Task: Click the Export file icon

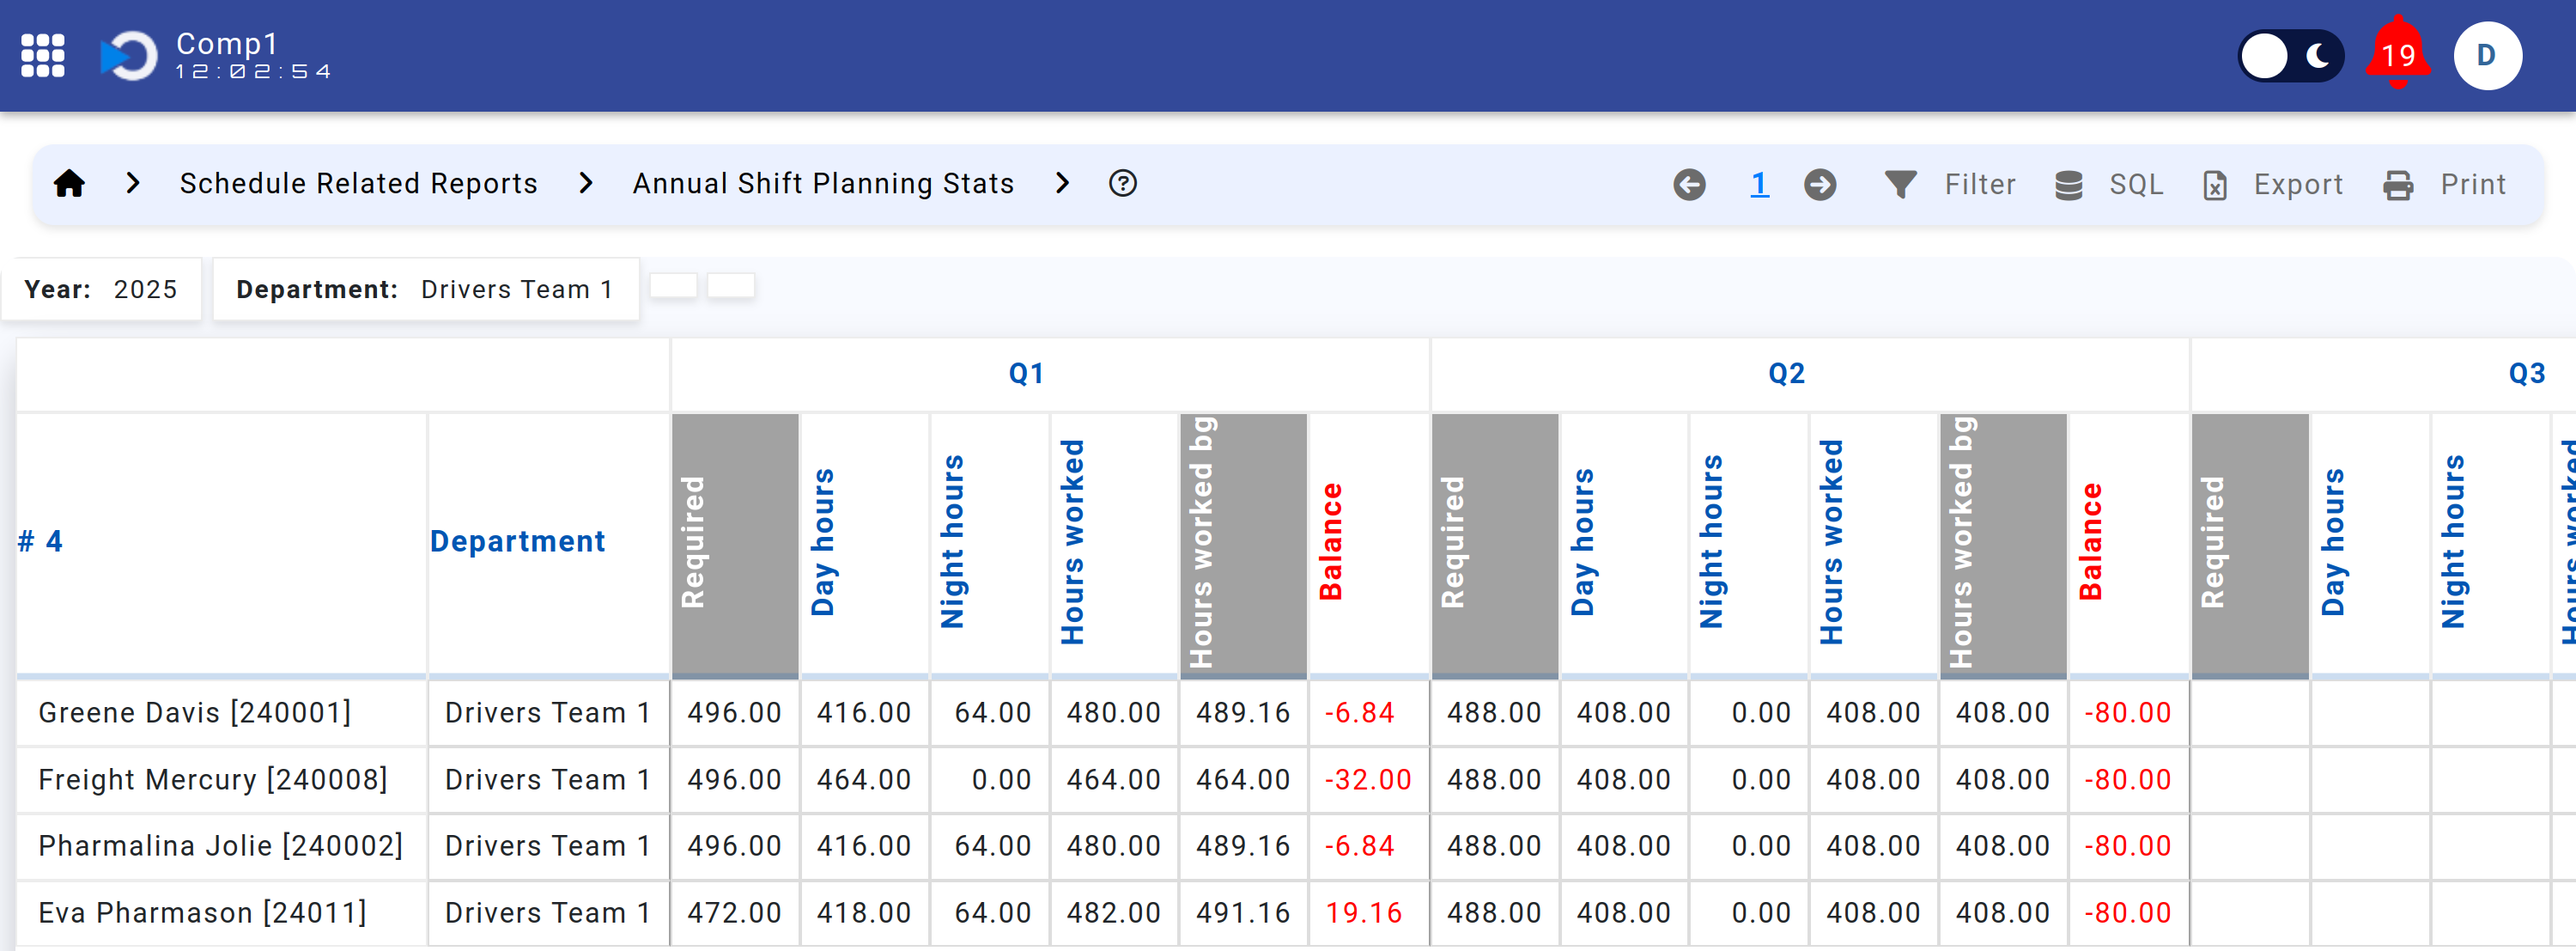Action: coord(2215,185)
